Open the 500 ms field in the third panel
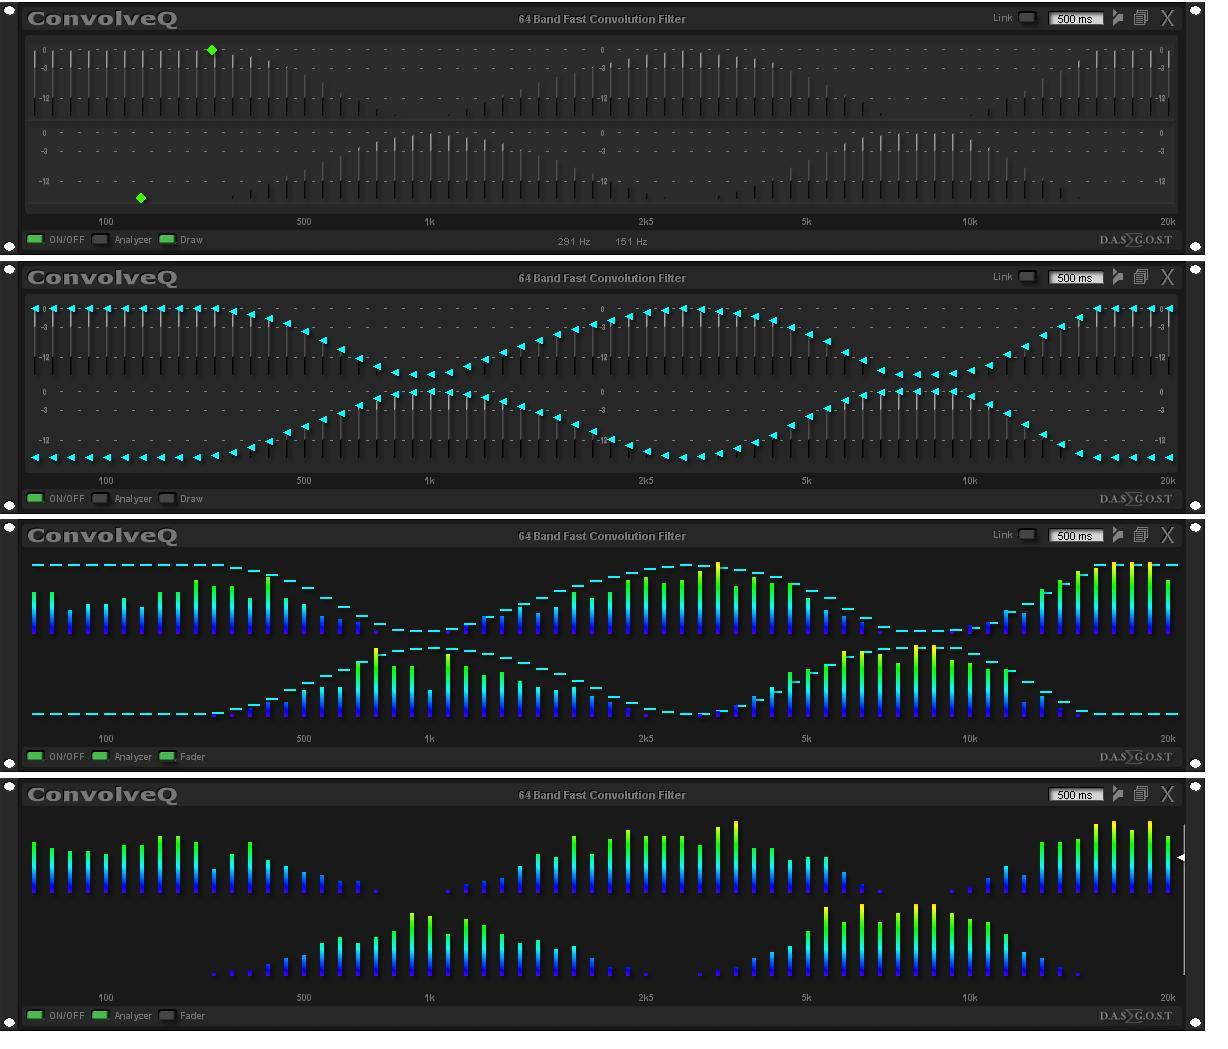This screenshot has height=1049, width=1228. 1075,536
